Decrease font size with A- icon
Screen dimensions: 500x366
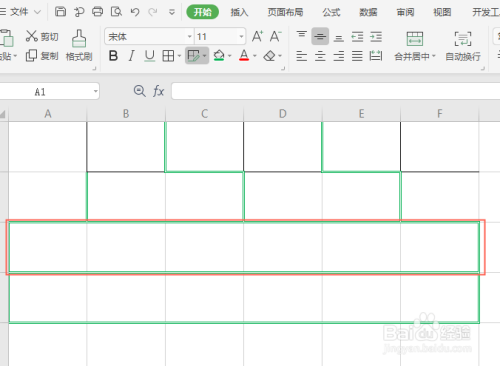coord(276,36)
